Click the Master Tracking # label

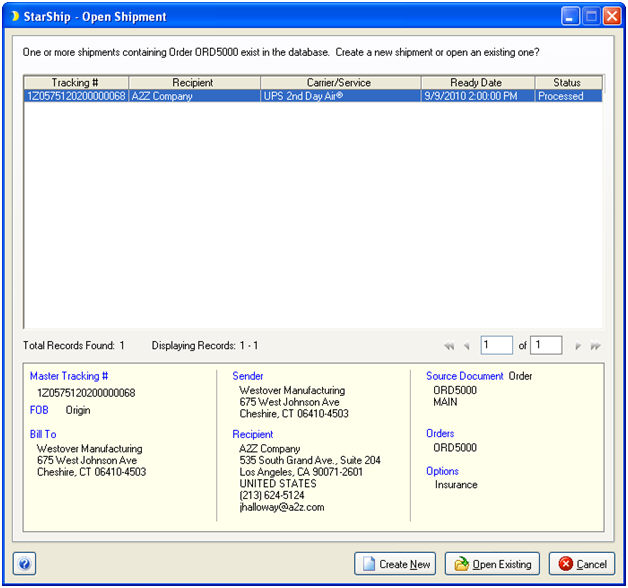click(x=69, y=376)
